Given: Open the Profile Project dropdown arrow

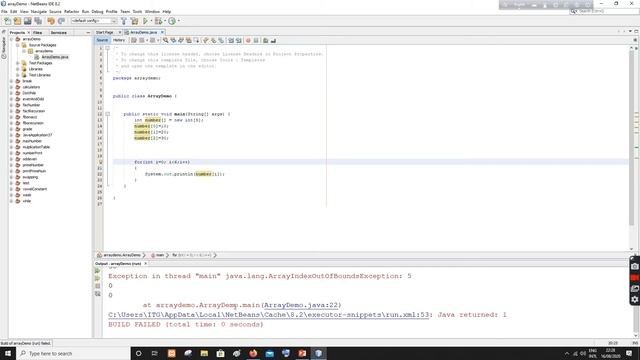Looking at the screenshot, I should click(x=178, y=21).
